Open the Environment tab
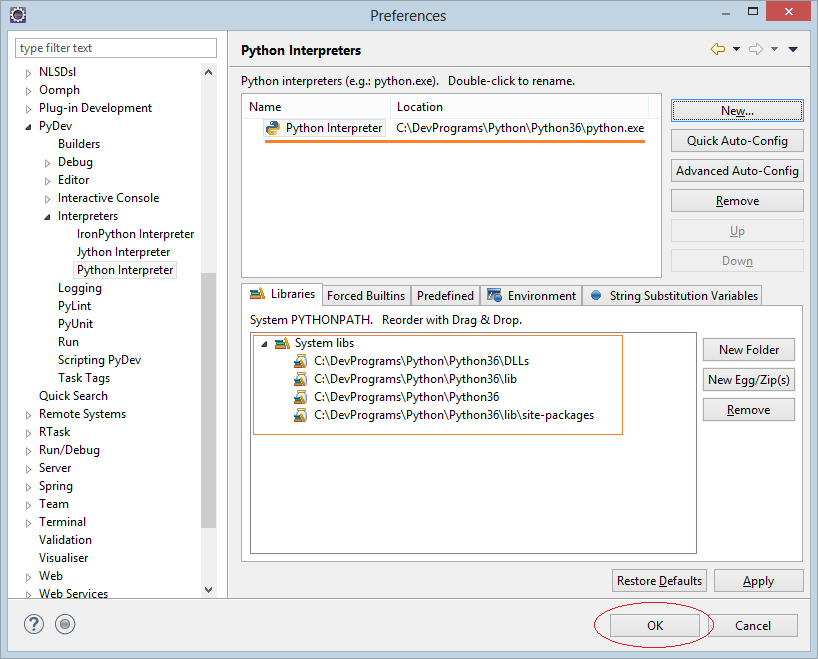 point(531,296)
